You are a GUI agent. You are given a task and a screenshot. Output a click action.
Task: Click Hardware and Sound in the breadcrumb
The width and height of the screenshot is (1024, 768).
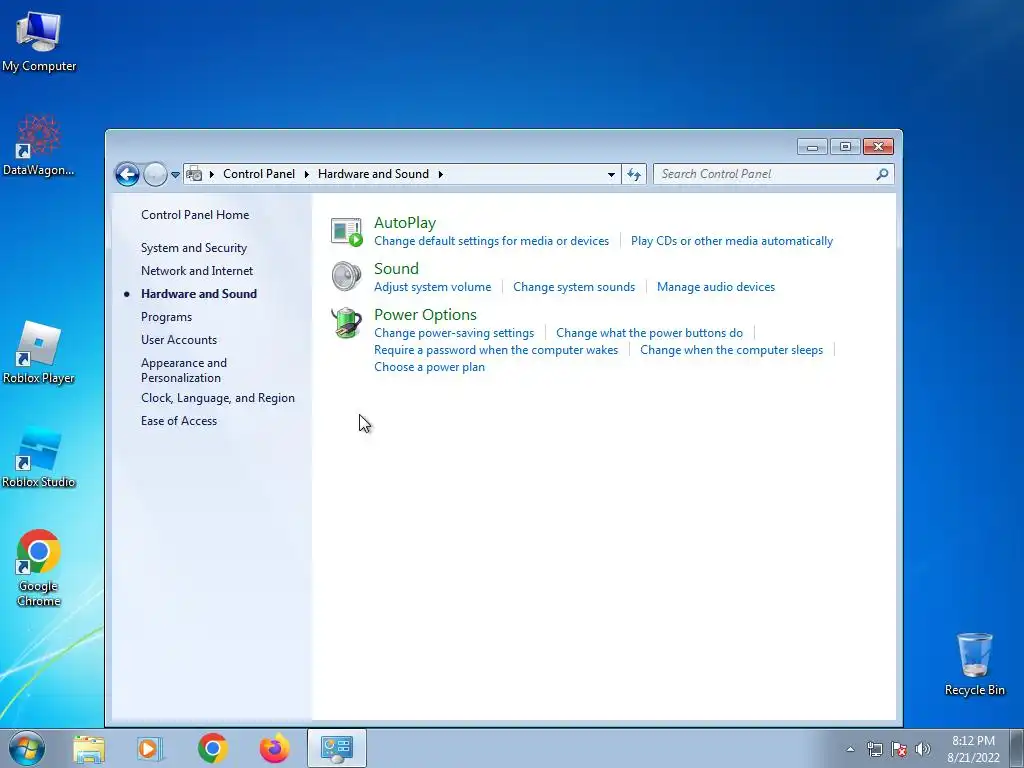click(373, 174)
